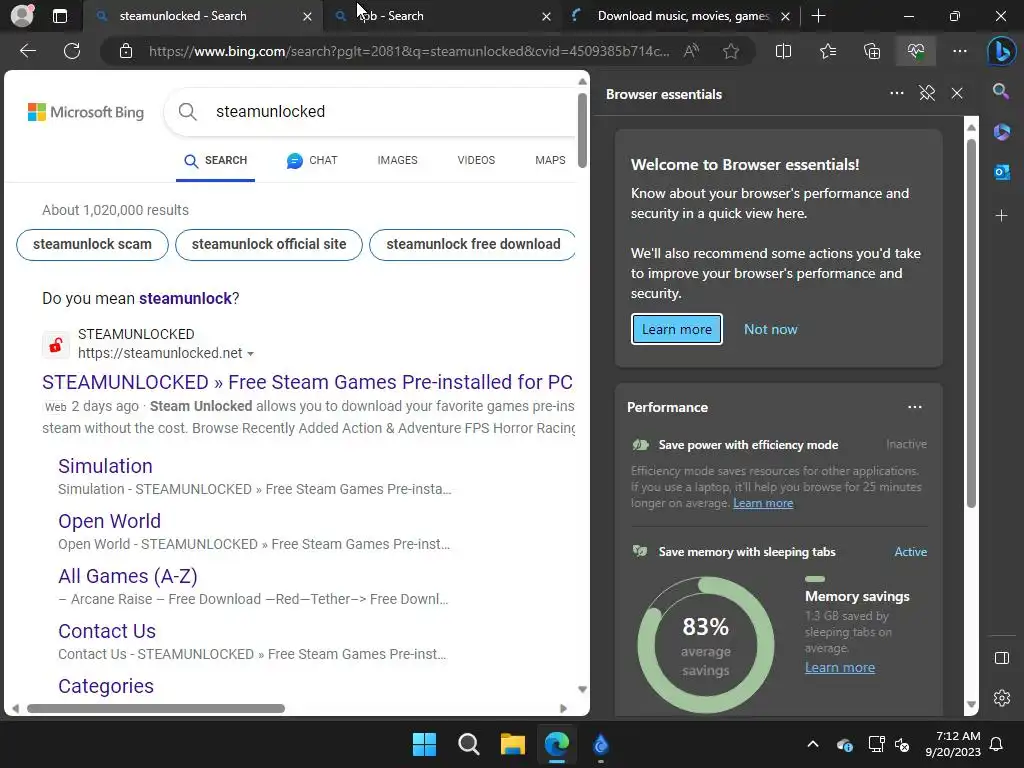The width and height of the screenshot is (1024, 768).
Task: Add this page to favorites star
Action: tap(731, 51)
